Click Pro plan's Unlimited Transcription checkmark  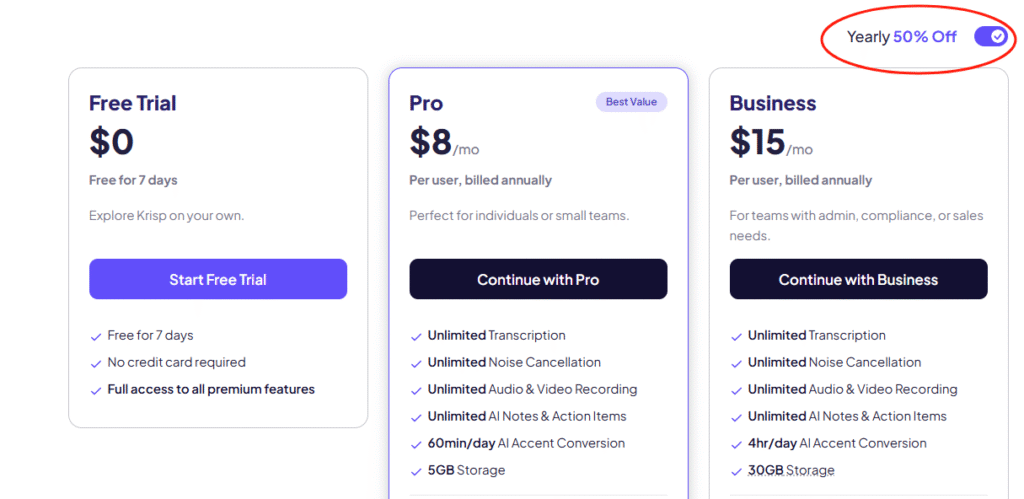tap(416, 336)
